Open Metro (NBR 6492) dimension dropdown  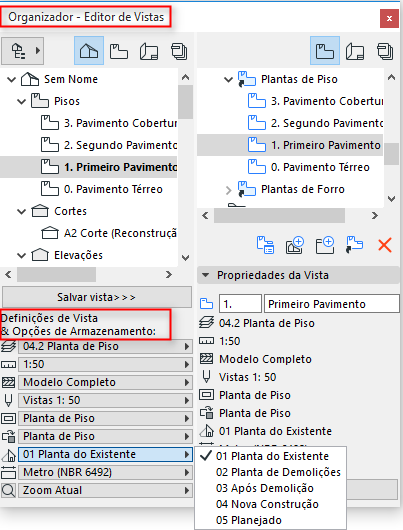[x=105, y=472]
